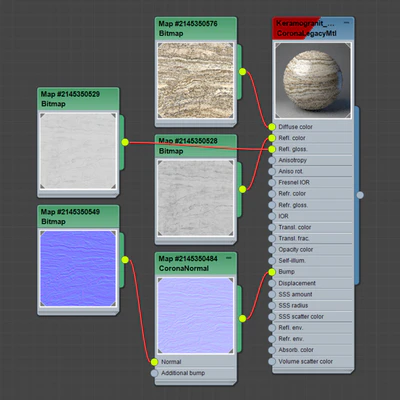
Task: Select Map #2145350529 Bitmap node title
Action: (78, 99)
